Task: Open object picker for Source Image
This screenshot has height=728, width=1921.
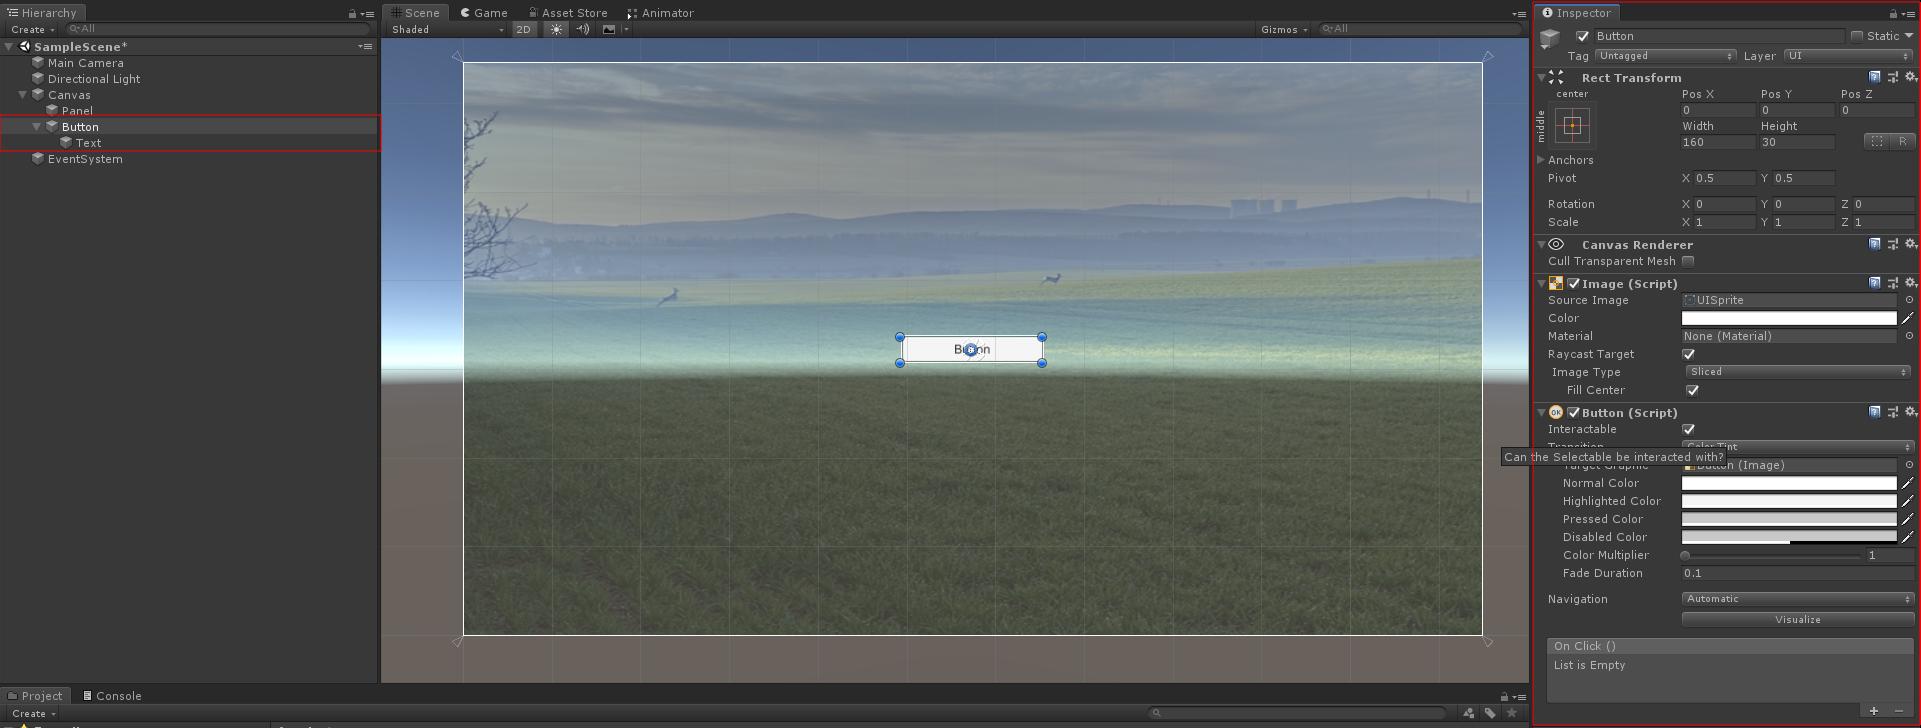Action: tap(1908, 300)
